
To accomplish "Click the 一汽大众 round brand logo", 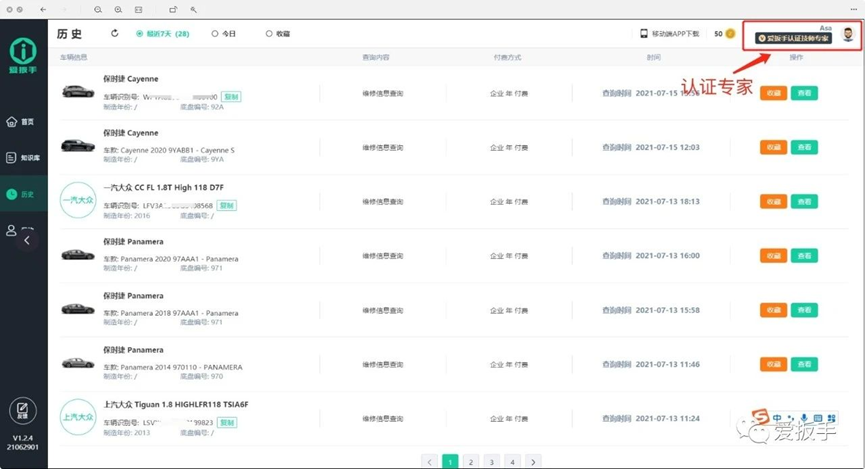I will point(78,200).
